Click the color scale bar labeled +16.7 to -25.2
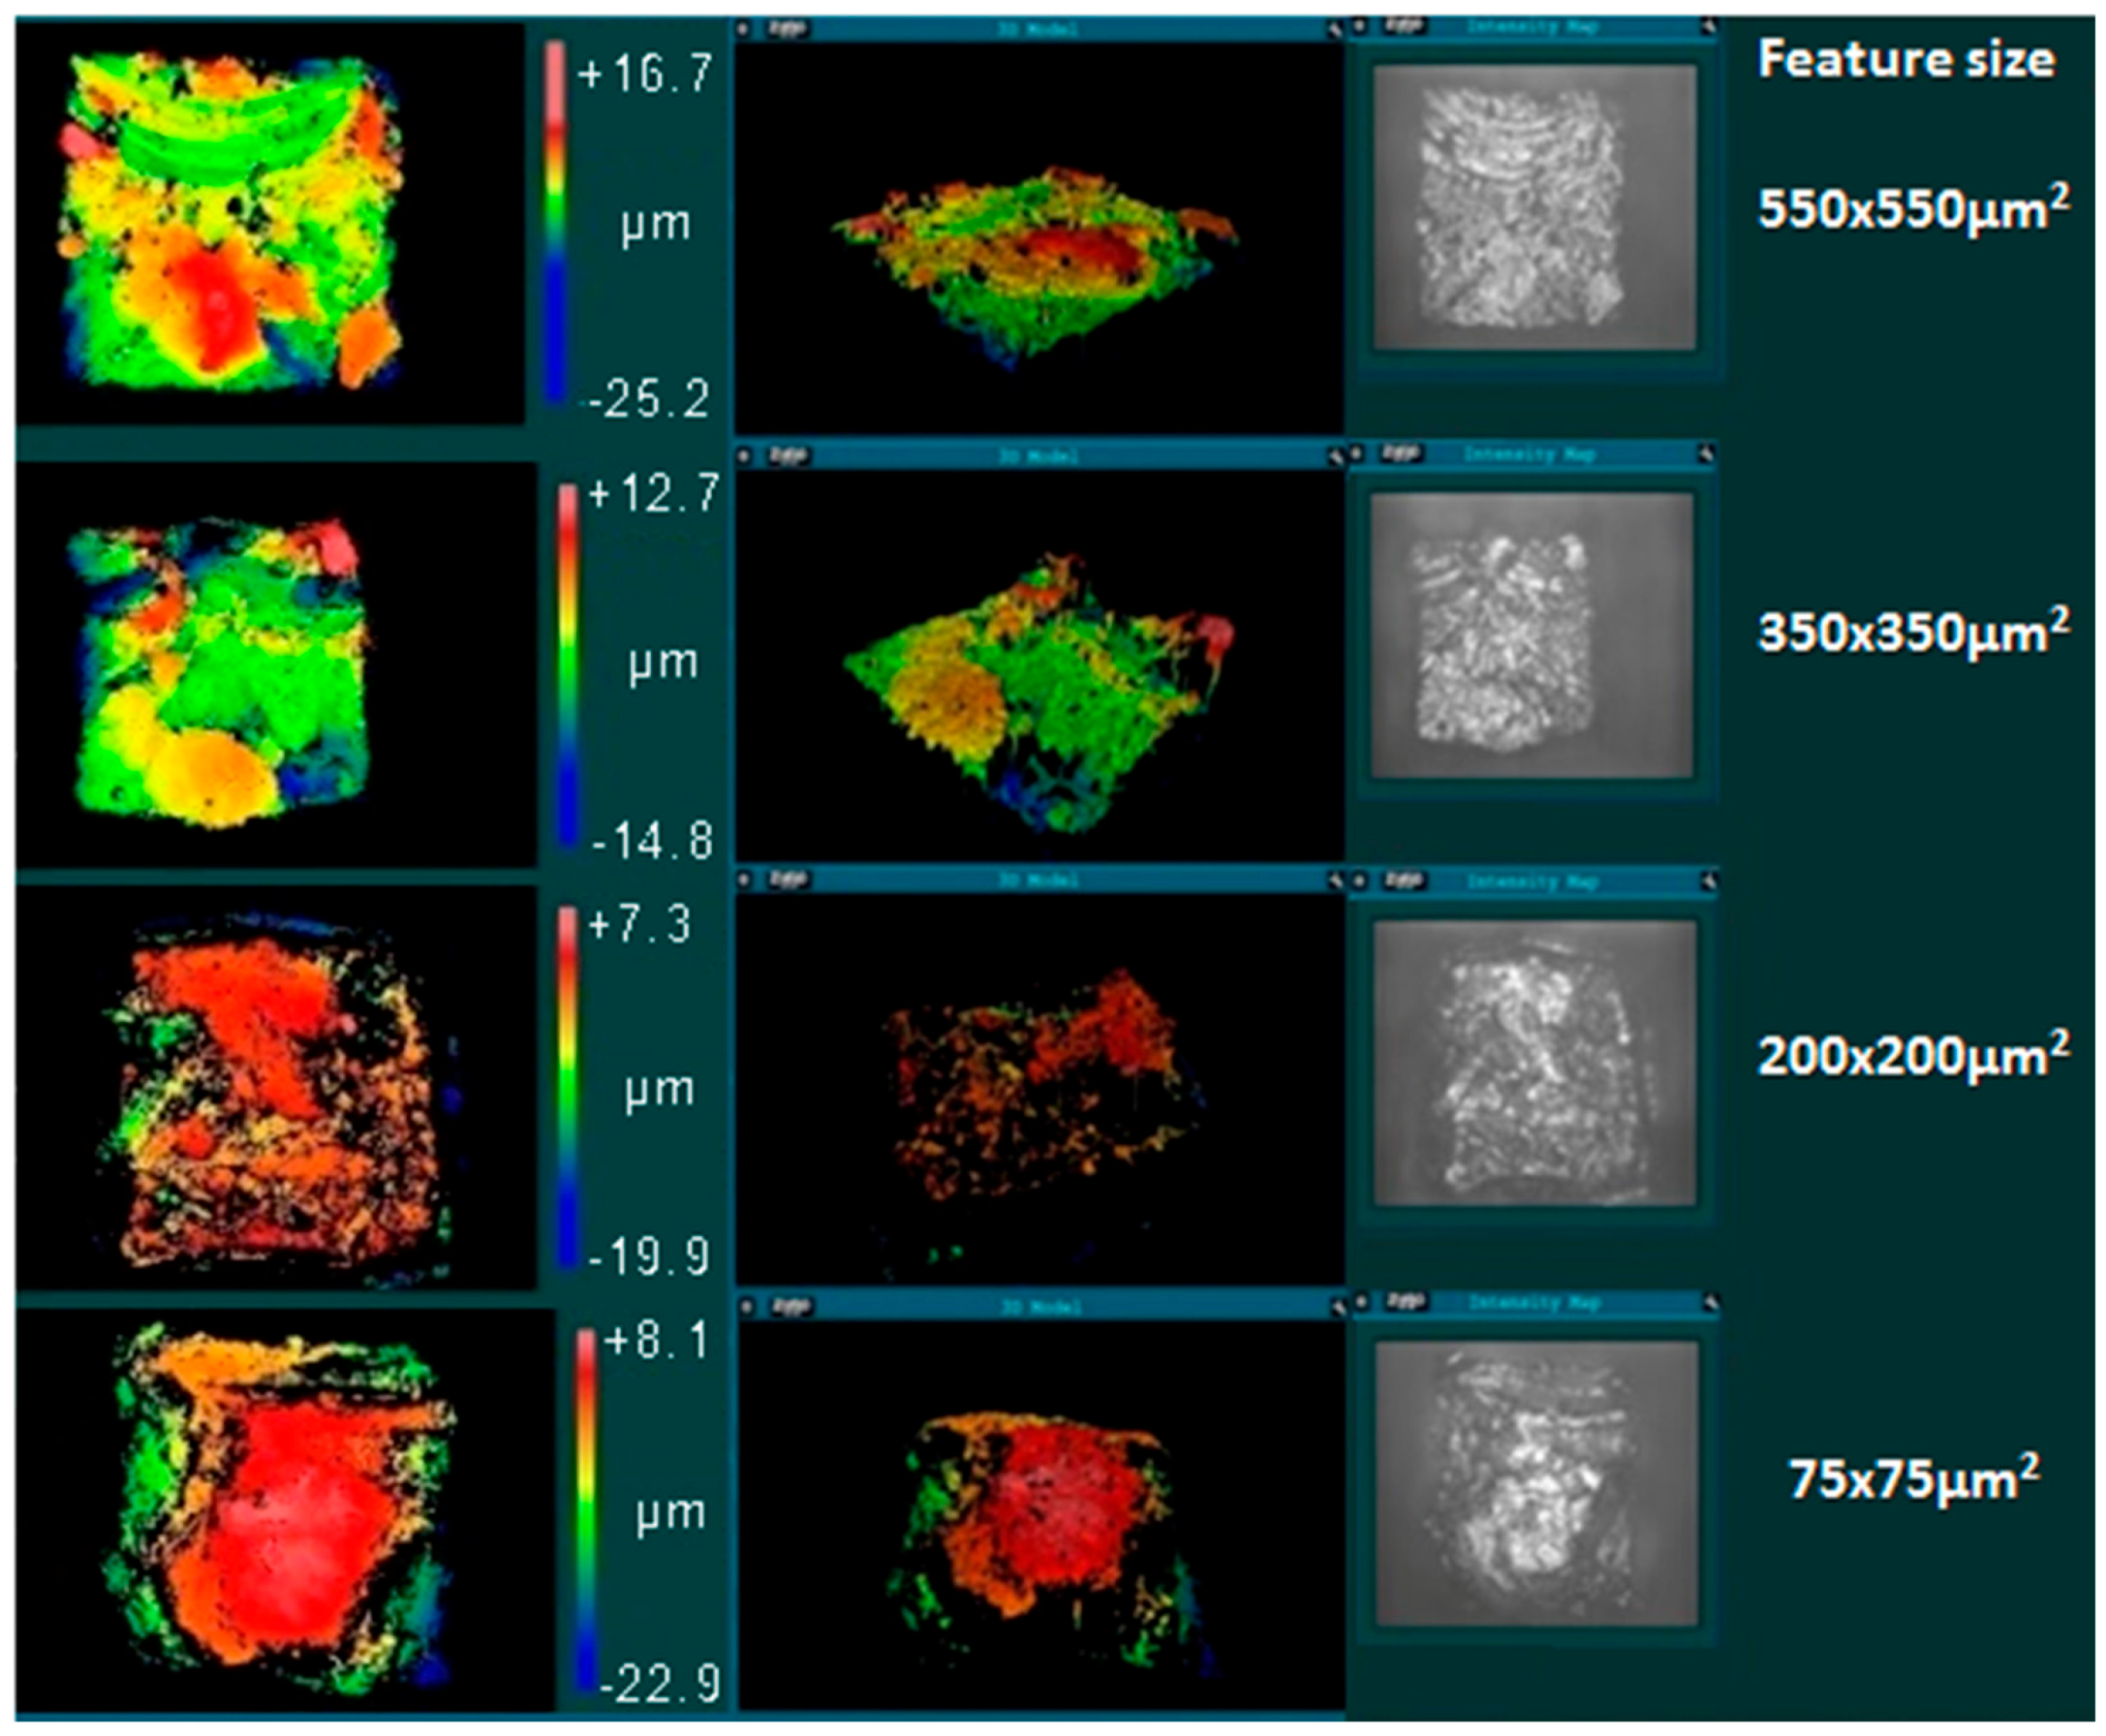The image size is (2106, 1736). click(554, 220)
